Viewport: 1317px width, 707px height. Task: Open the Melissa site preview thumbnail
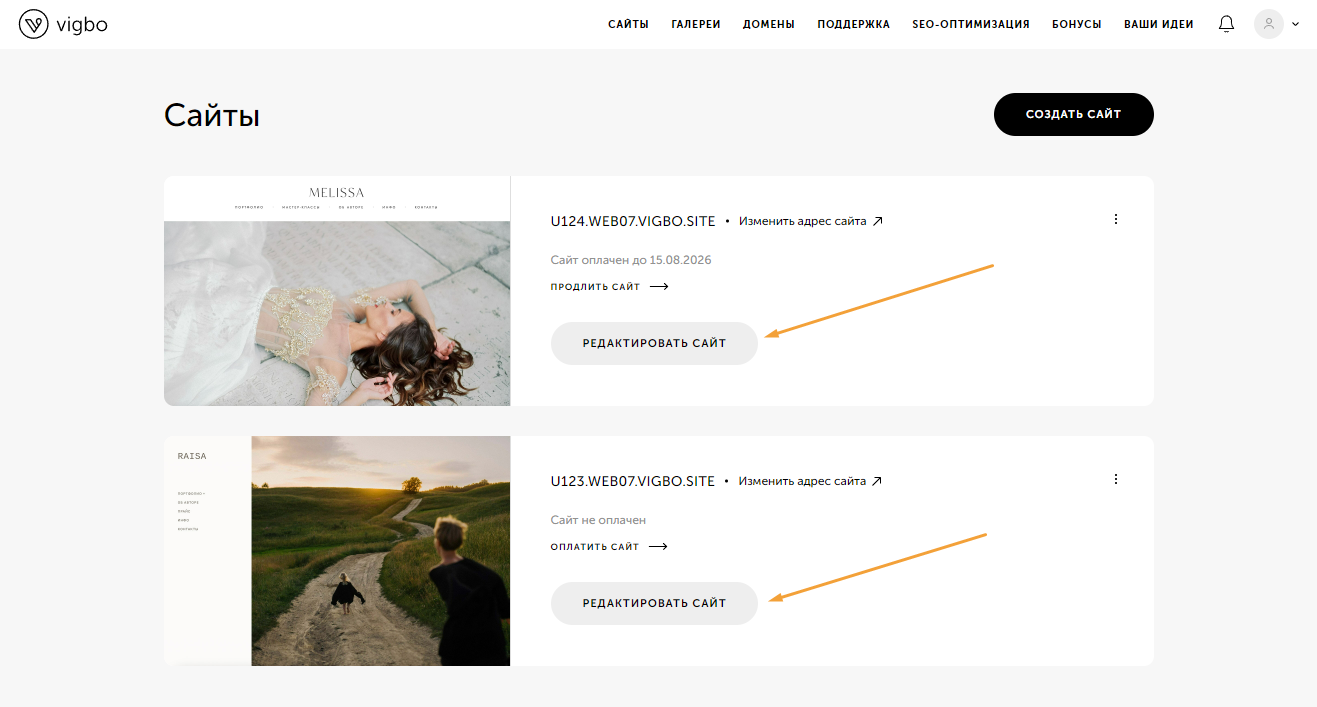337,291
